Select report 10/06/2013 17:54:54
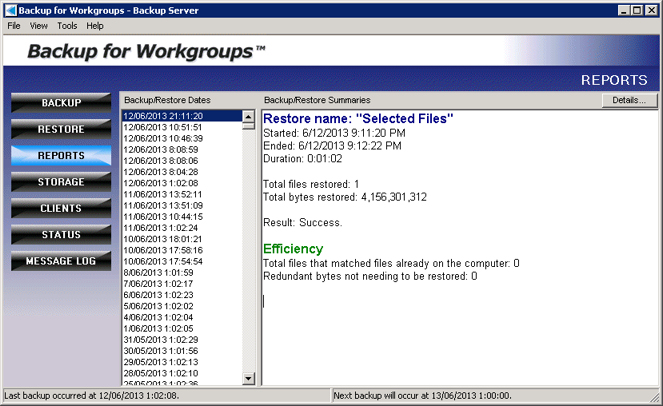Viewport: 663px width, 406px height. coord(182,261)
